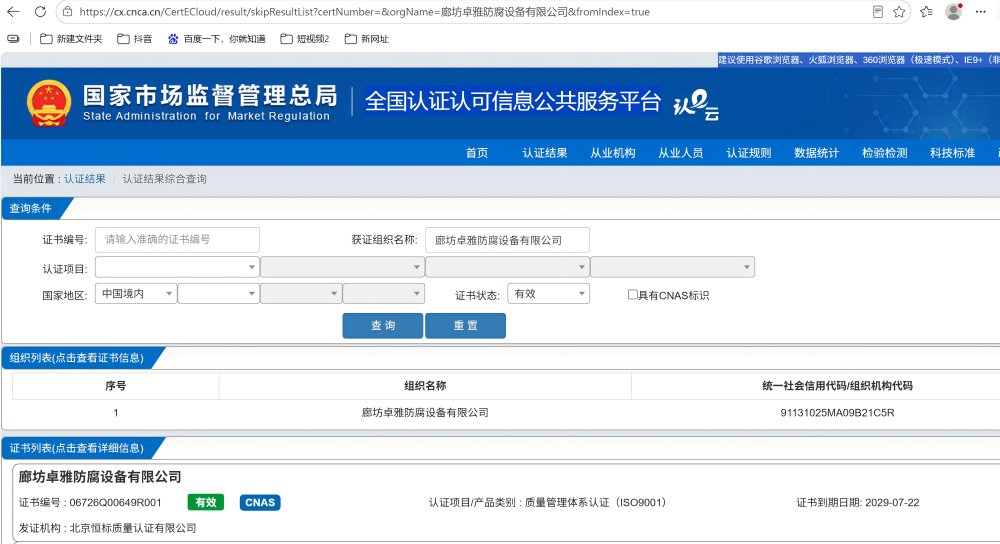1000x544 pixels.
Task: Click the blue CNAS badge
Action: click(260, 503)
